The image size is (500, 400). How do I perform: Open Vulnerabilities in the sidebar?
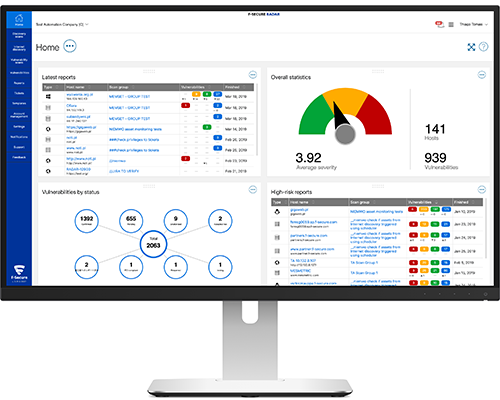click(x=19, y=72)
